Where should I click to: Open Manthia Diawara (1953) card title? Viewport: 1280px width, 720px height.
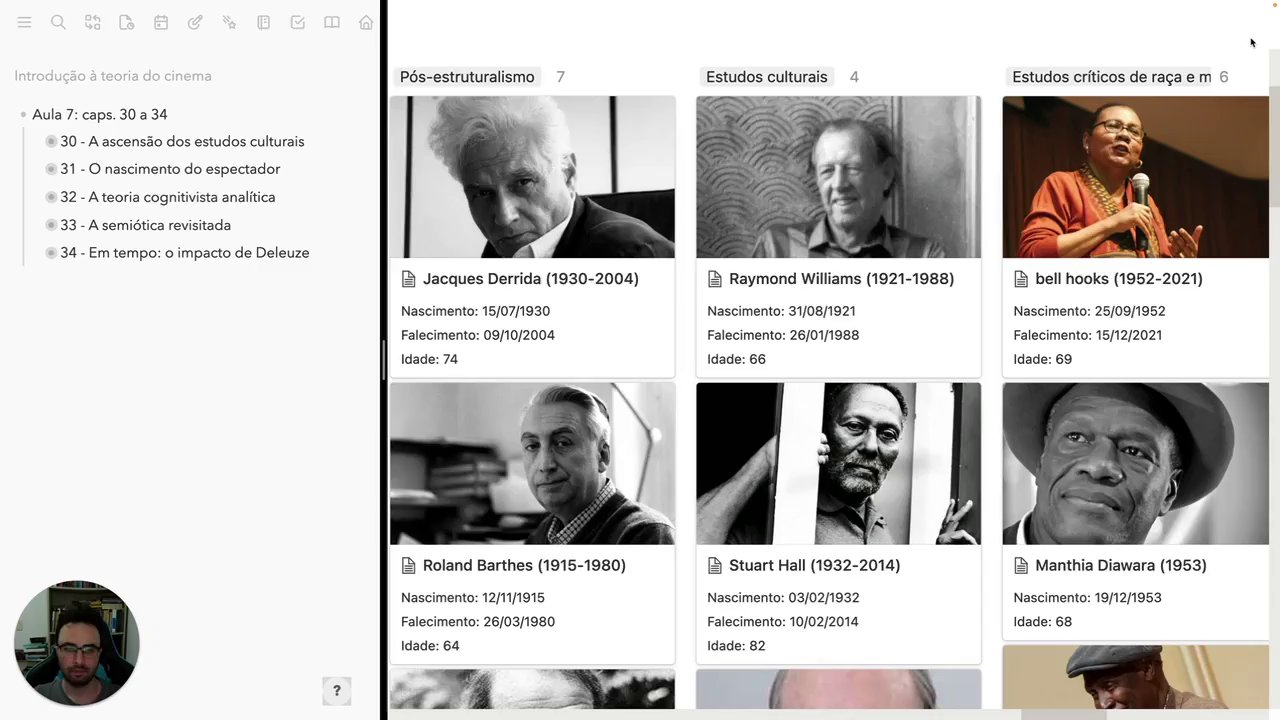(1121, 566)
